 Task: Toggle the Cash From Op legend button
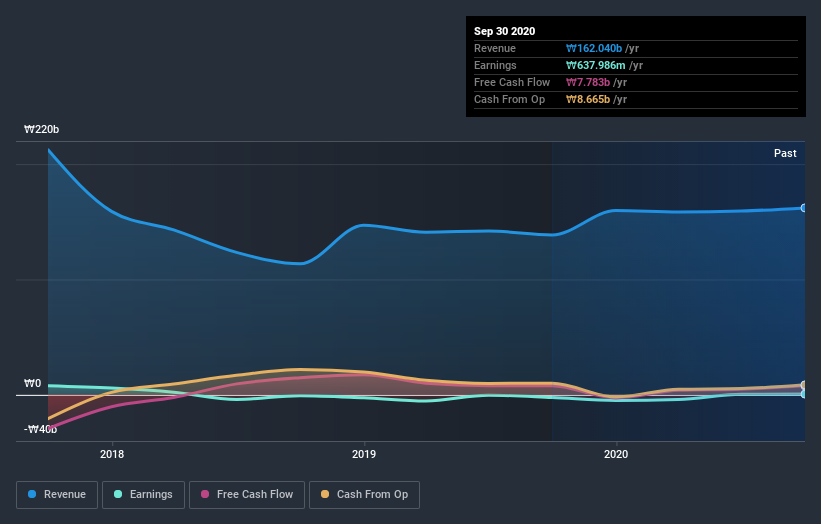pyautogui.click(x=364, y=495)
